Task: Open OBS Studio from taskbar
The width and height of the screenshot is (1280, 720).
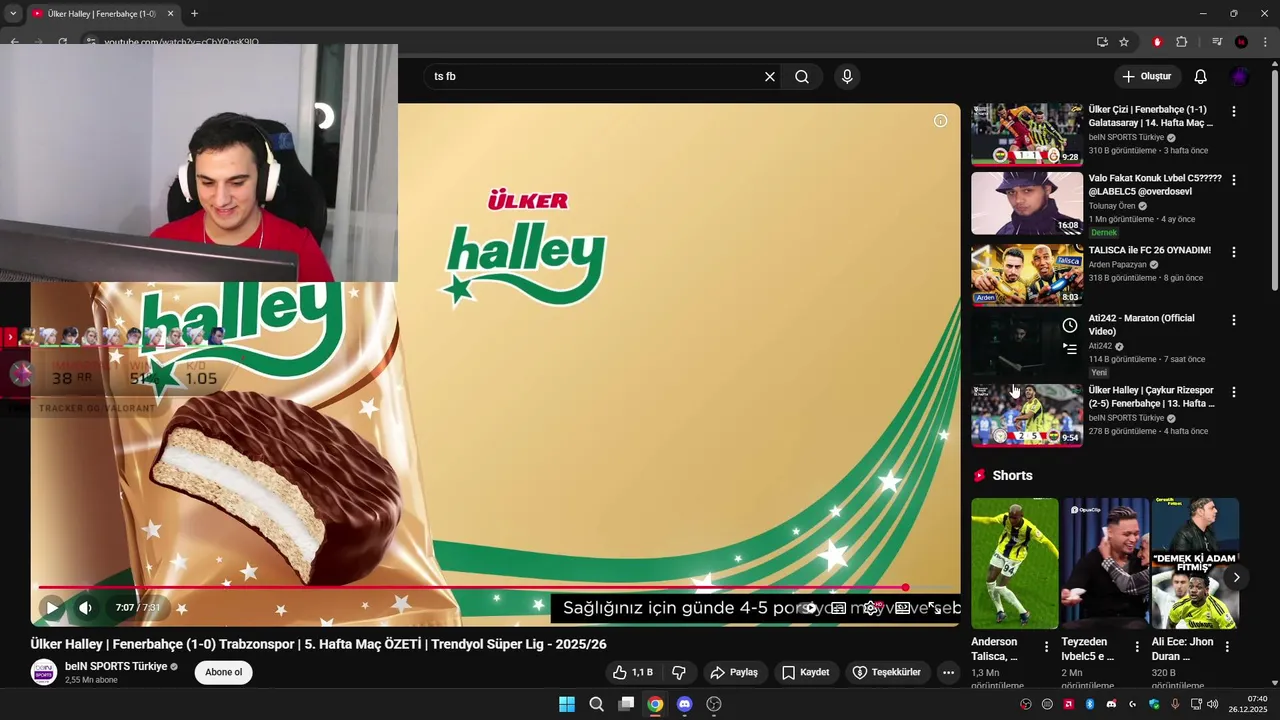Action: tap(714, 704)
